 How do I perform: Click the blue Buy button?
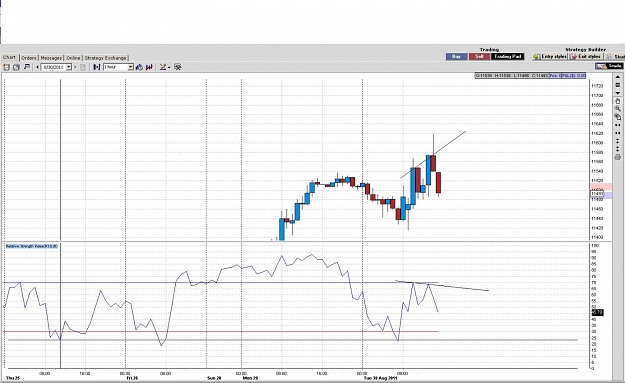[x=456, y=57]
